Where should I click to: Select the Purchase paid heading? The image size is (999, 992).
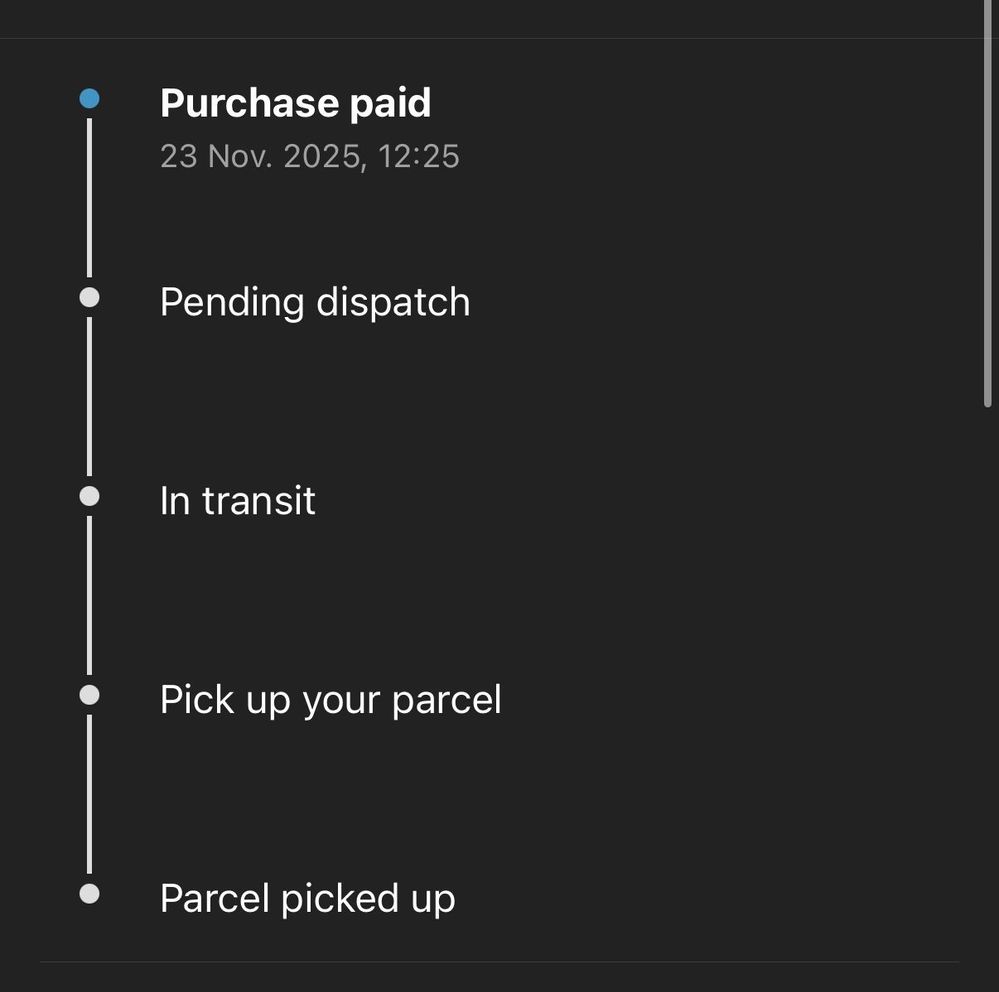(295, 103)
